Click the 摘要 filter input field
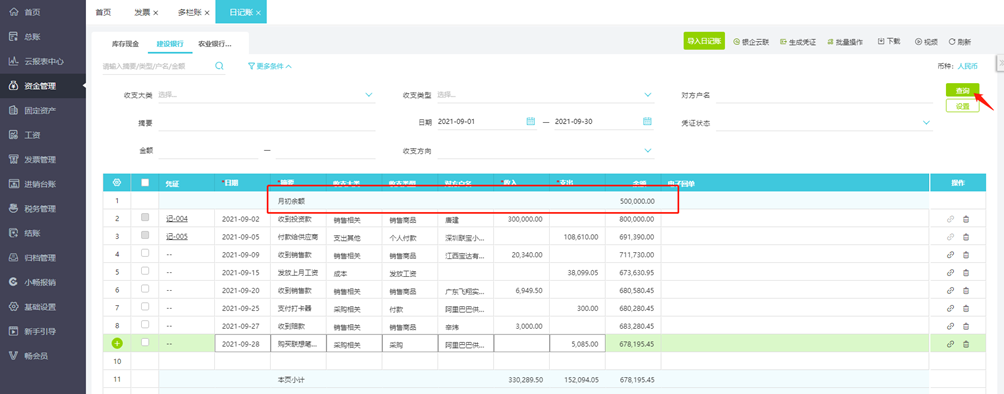Screen dimensions: 1004x394 pos(267,123)
